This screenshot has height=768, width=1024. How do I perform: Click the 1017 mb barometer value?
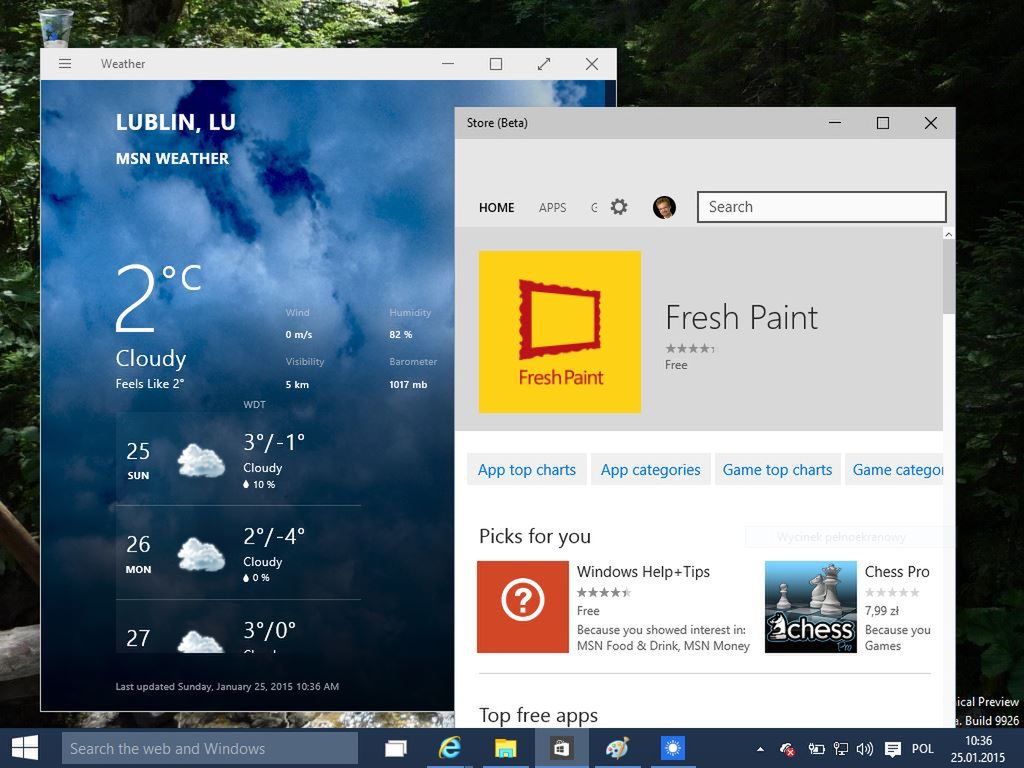(408, 385)
